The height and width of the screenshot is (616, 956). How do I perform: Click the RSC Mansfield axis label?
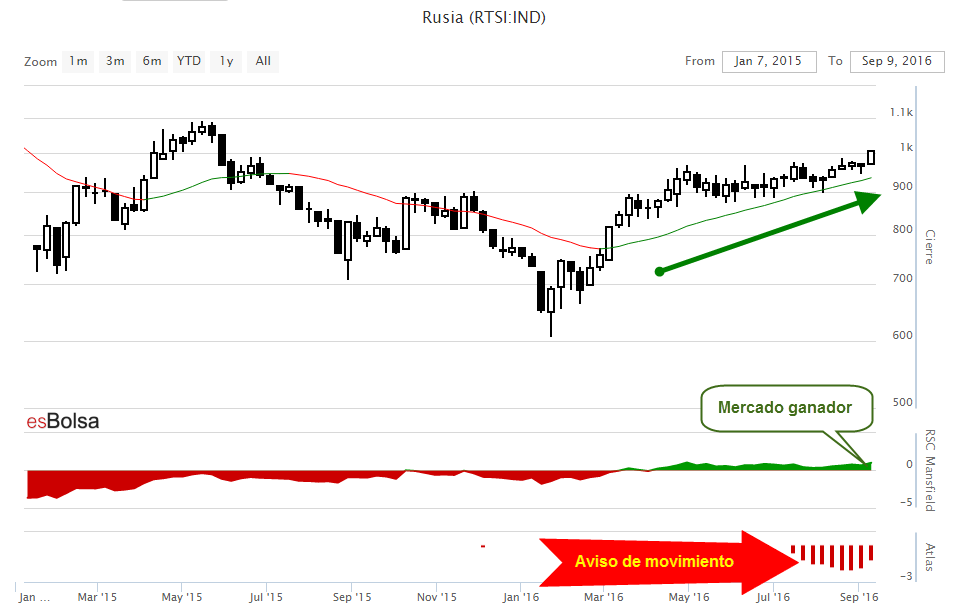coord(929,470)
